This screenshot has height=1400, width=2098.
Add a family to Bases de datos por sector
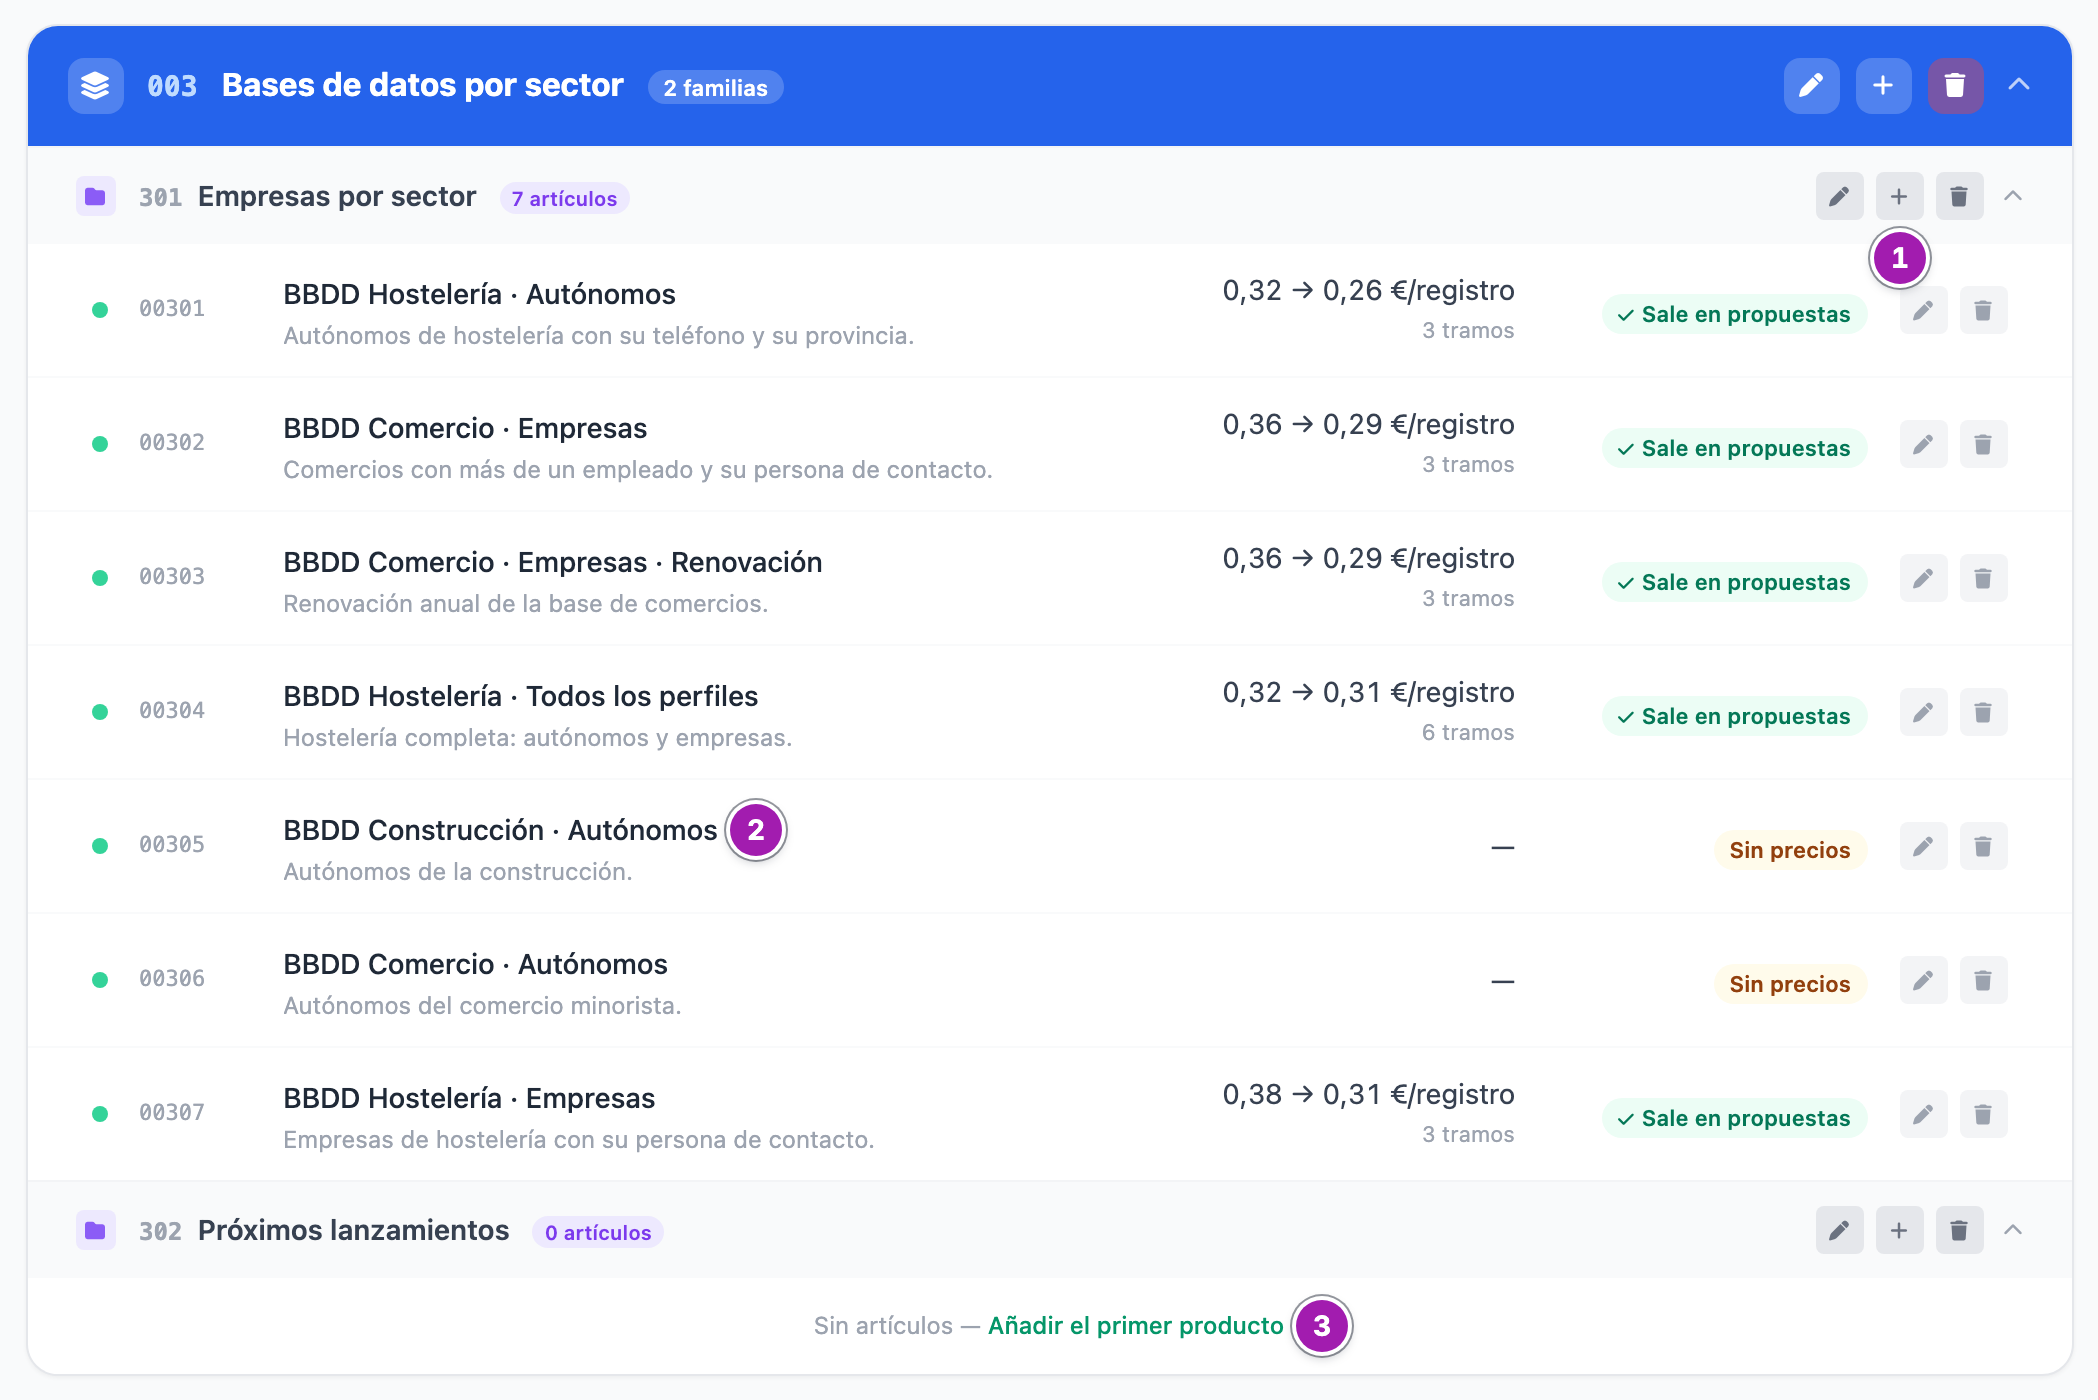click(x=1883, y=86)
